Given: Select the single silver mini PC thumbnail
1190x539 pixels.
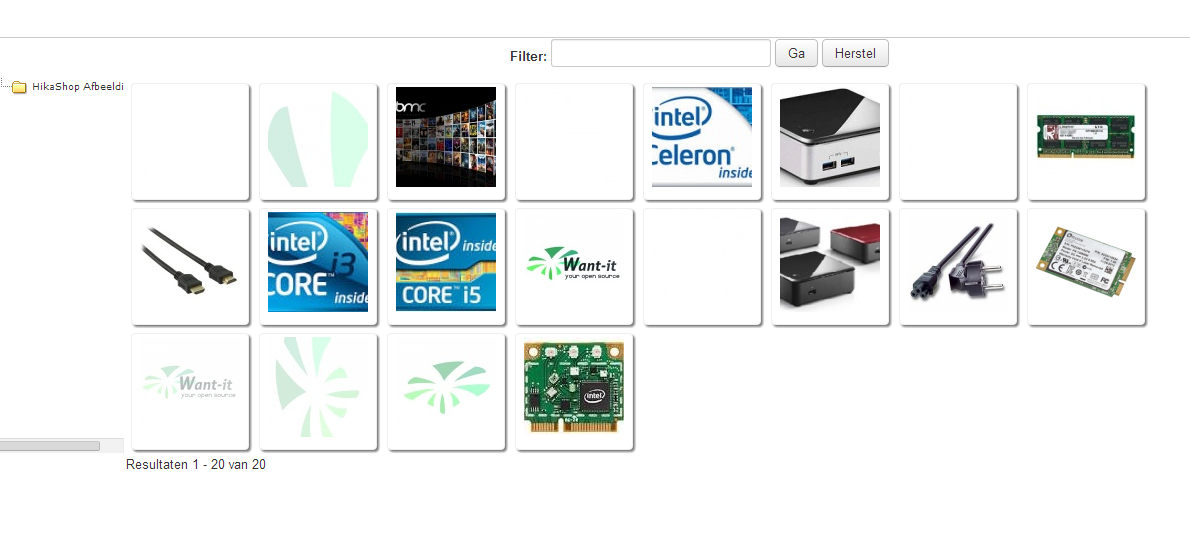Looking at the screenshot, I should pos(830,141).
